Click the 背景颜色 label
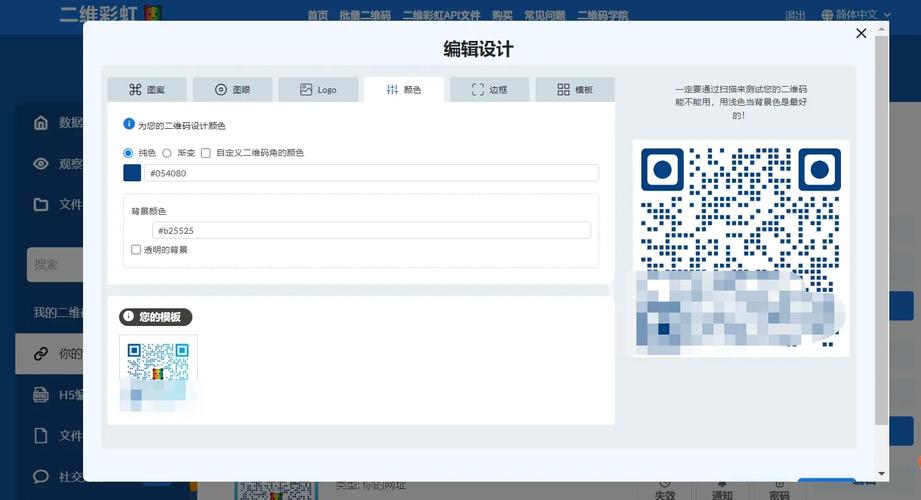The width and height of the screenshot is (921, 500). (149, 211)
